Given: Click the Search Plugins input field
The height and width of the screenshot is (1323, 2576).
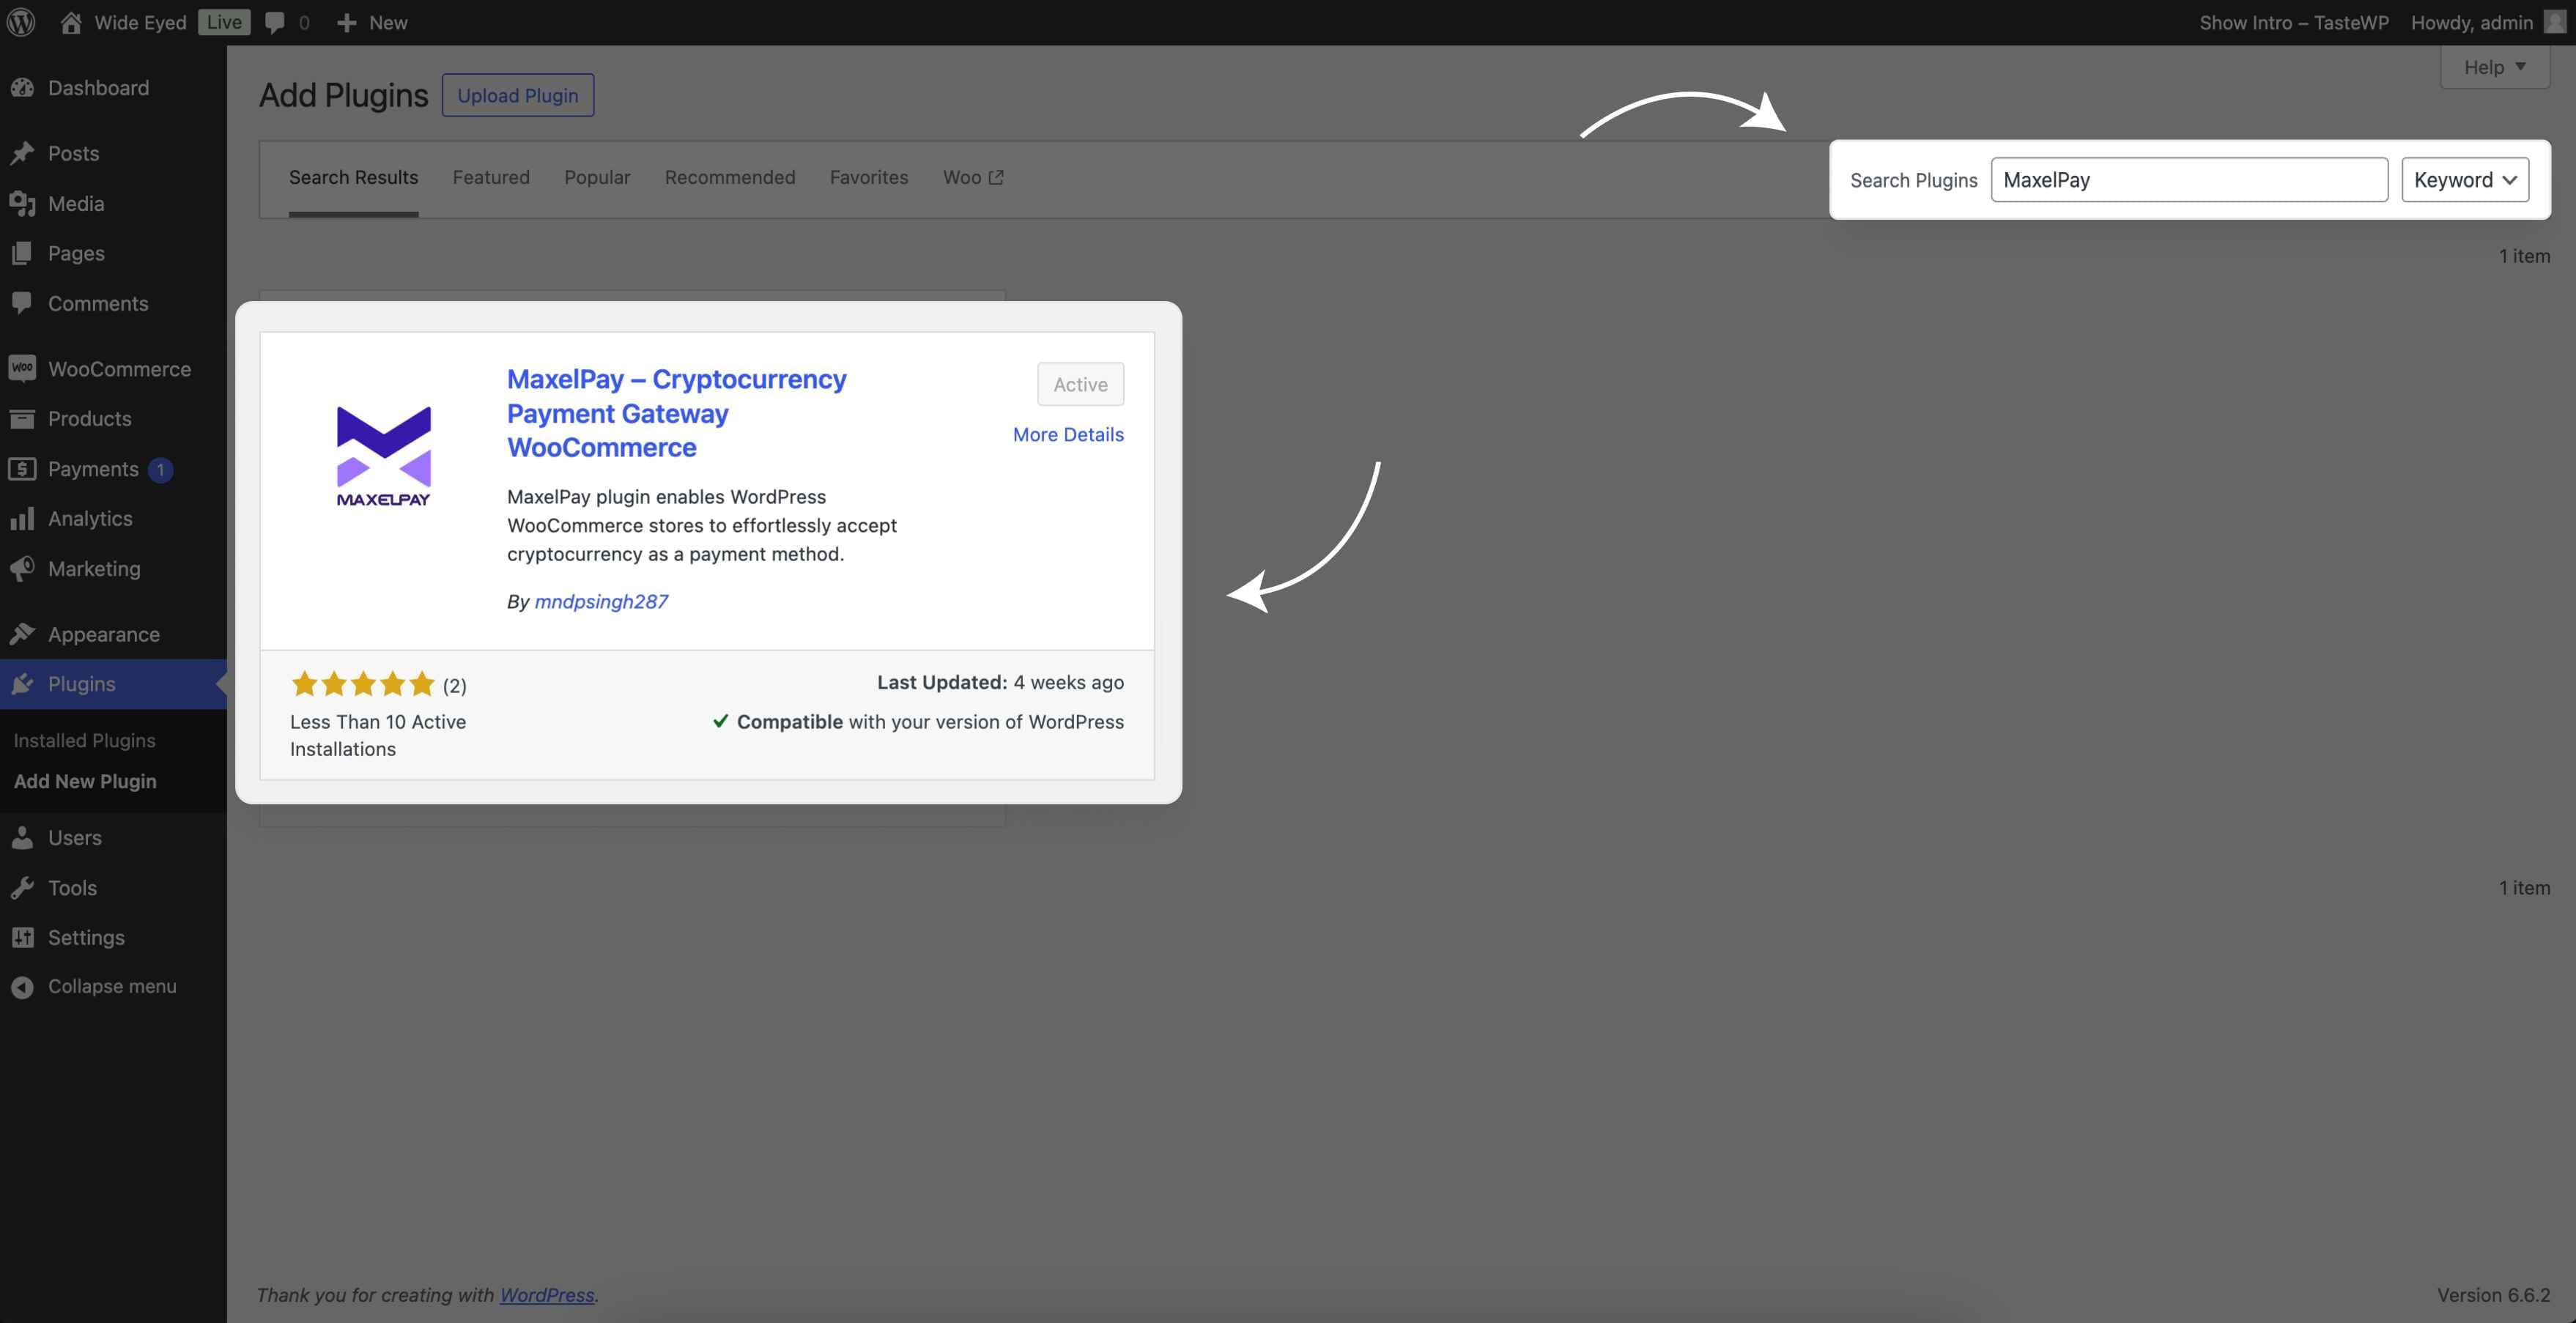Looking at the screenshot, I should (2188, 180).
